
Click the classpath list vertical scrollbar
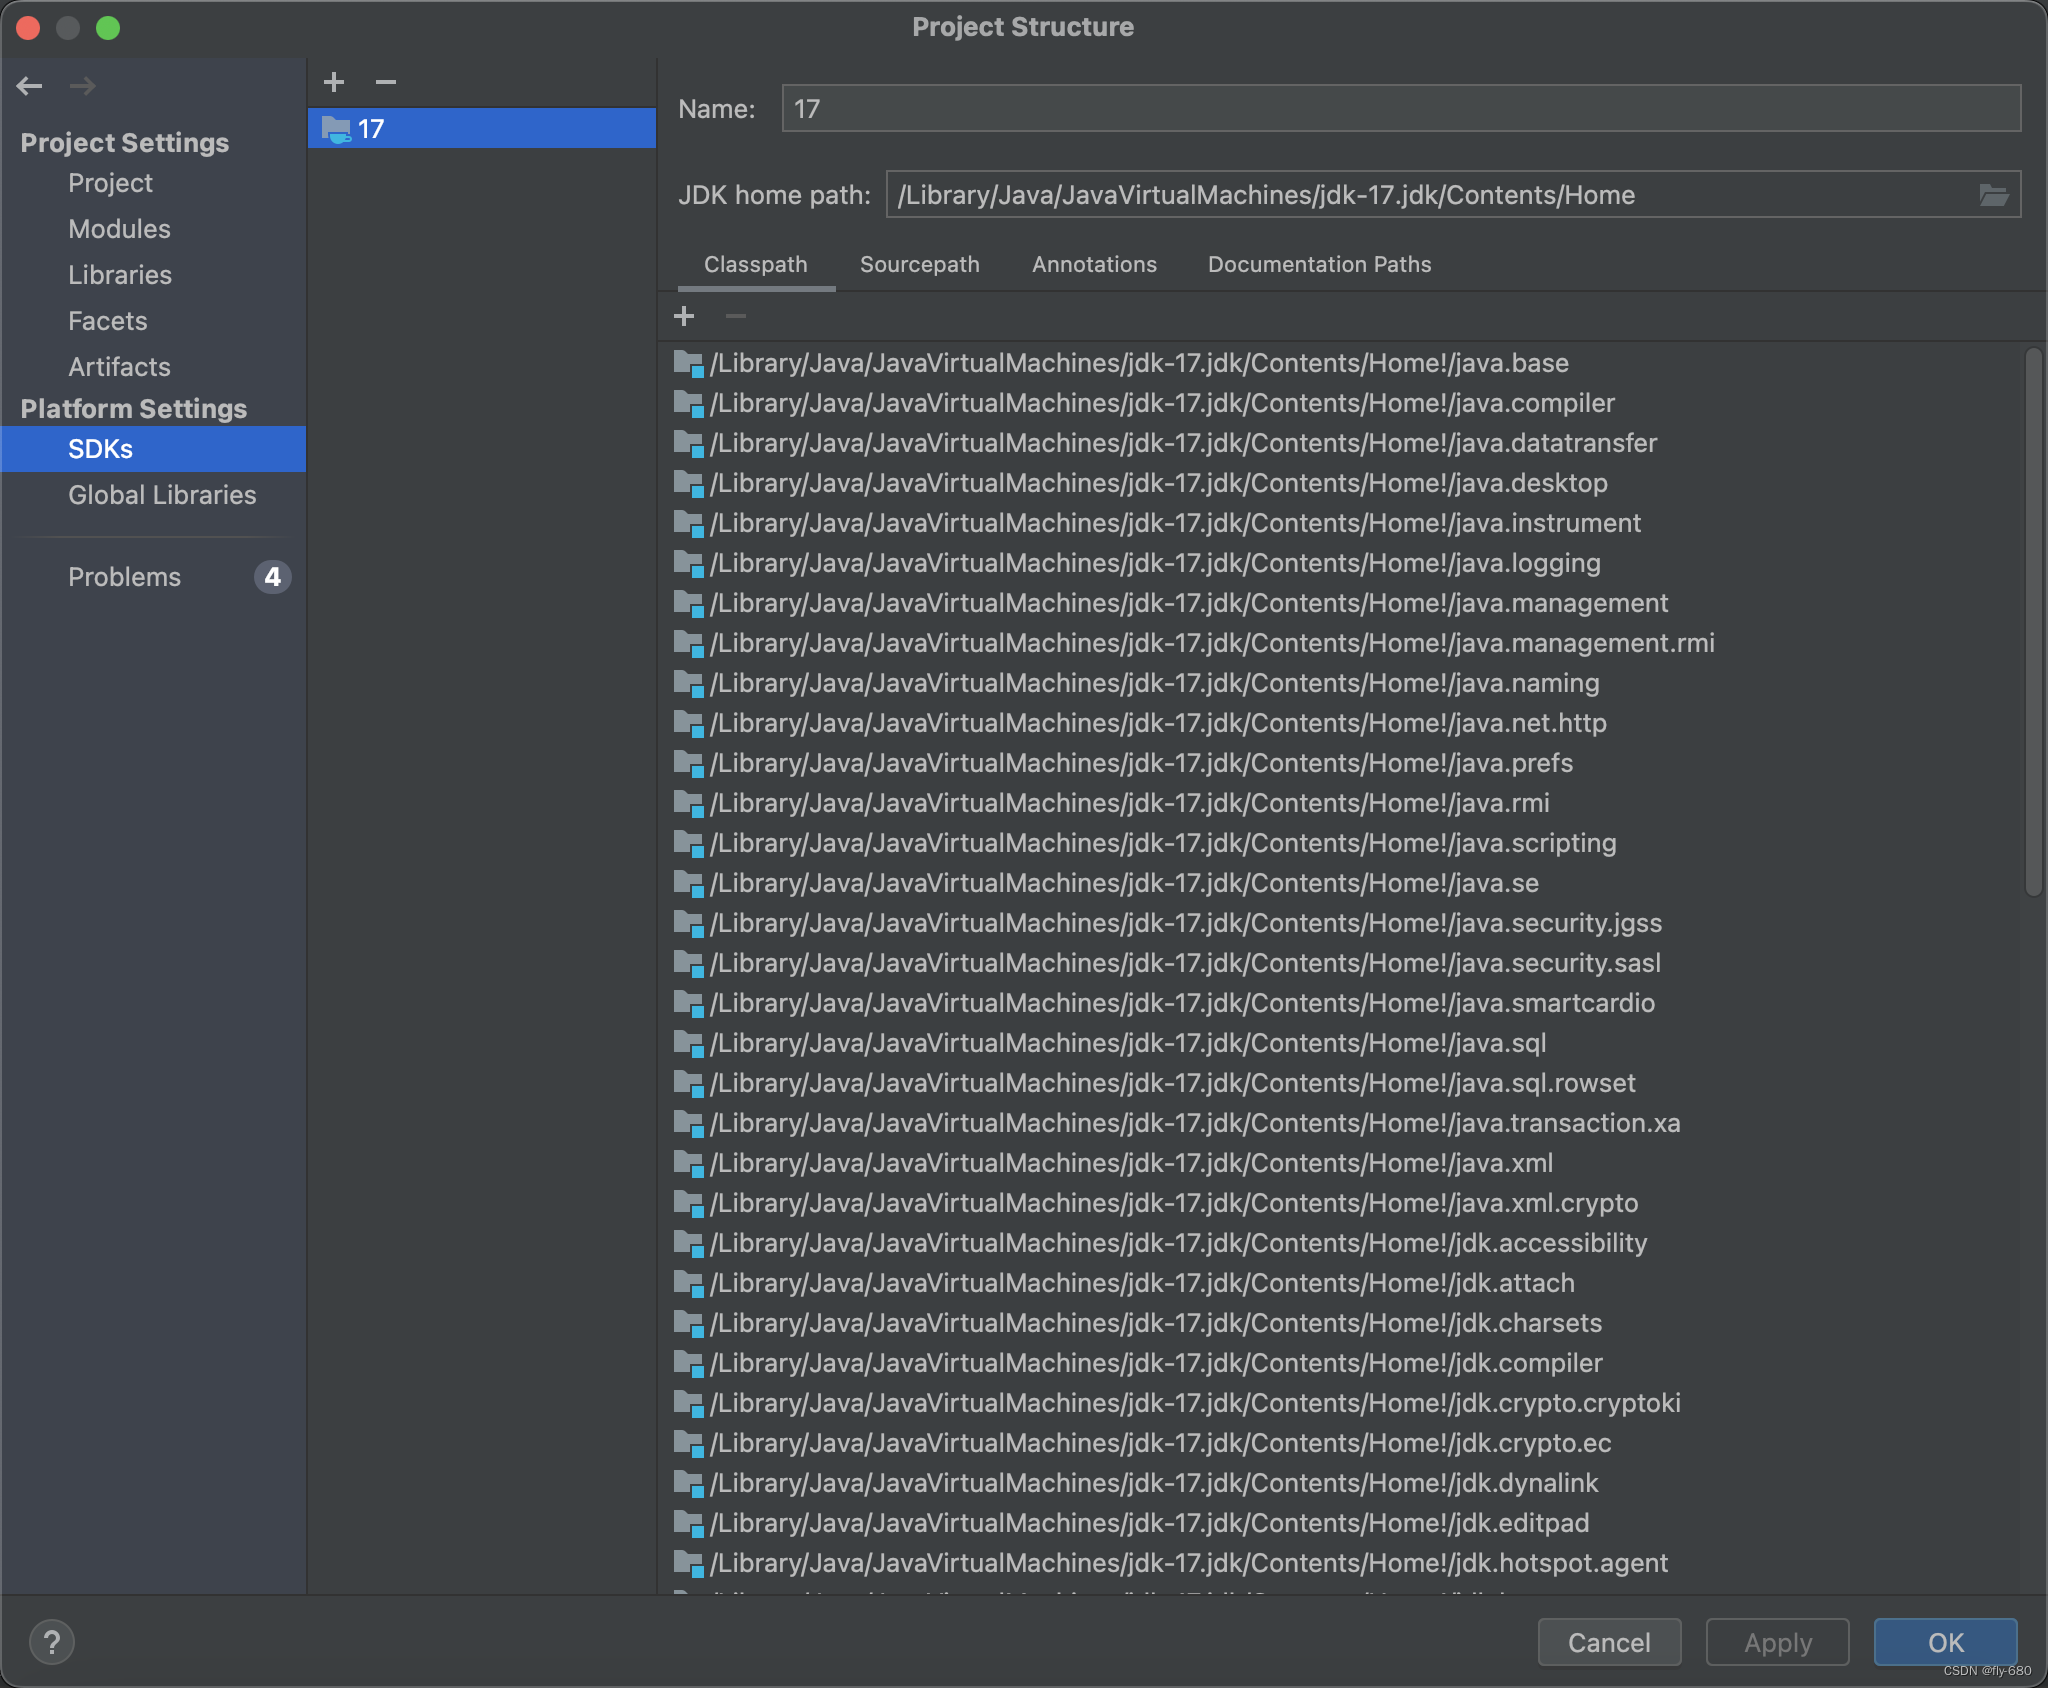2033,622
